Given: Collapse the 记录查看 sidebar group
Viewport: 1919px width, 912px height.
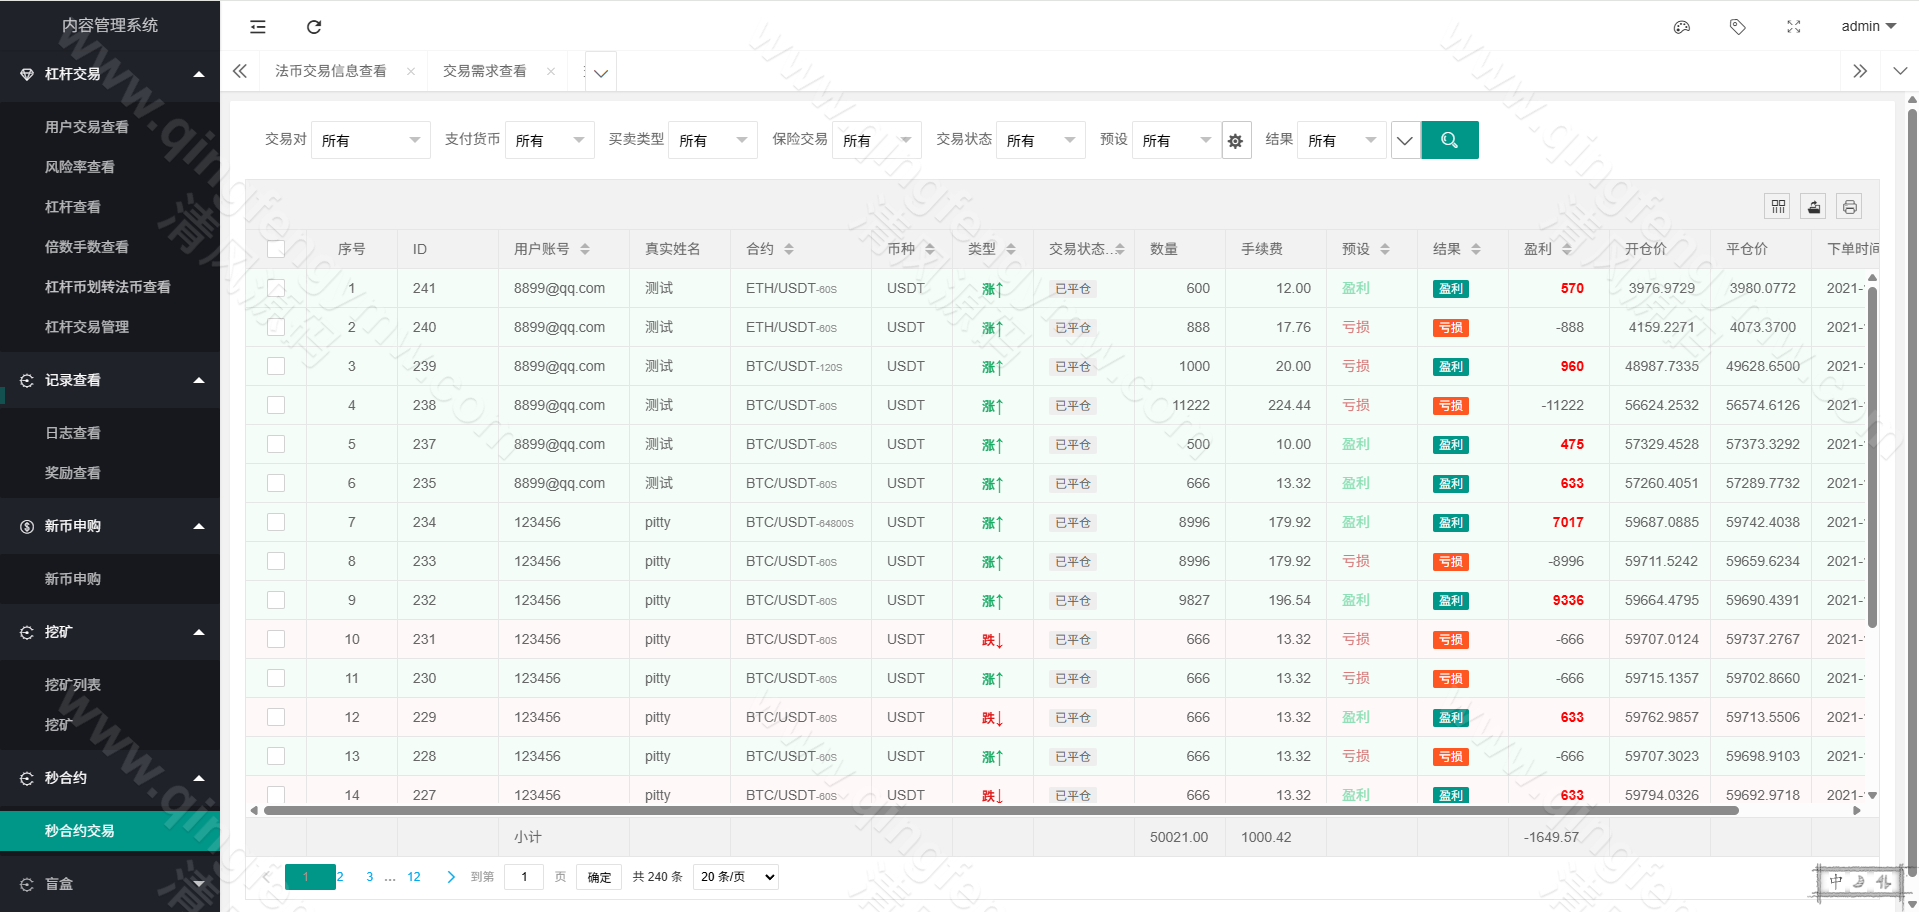Looking at the screenshot, I should pyautogui.click(x=110, y=380).
